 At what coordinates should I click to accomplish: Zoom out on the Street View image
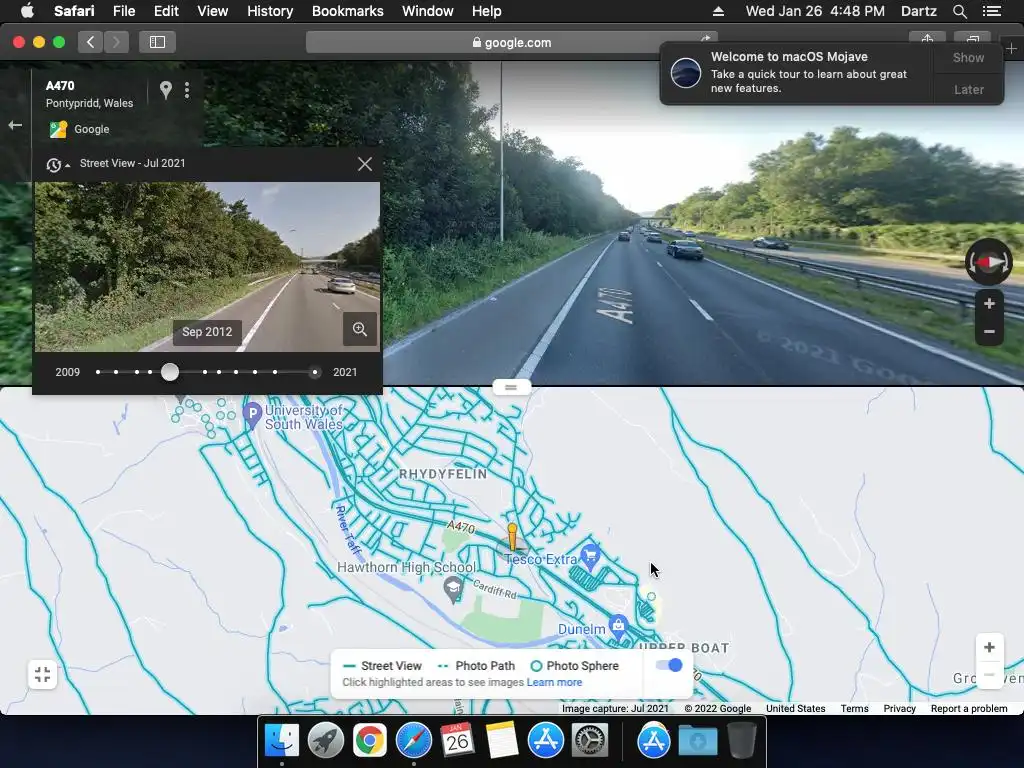point(989,332)
